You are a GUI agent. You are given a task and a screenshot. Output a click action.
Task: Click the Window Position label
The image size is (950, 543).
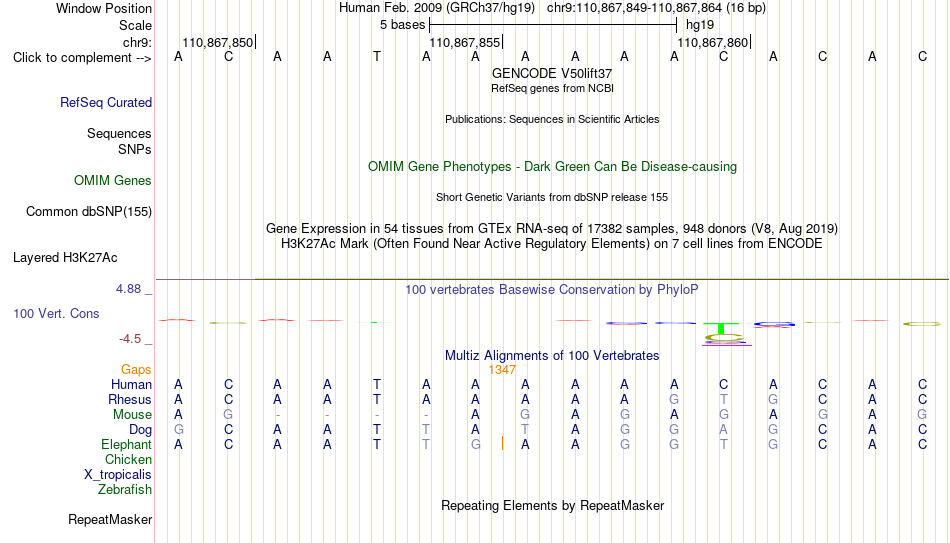[x=104, y=8]
